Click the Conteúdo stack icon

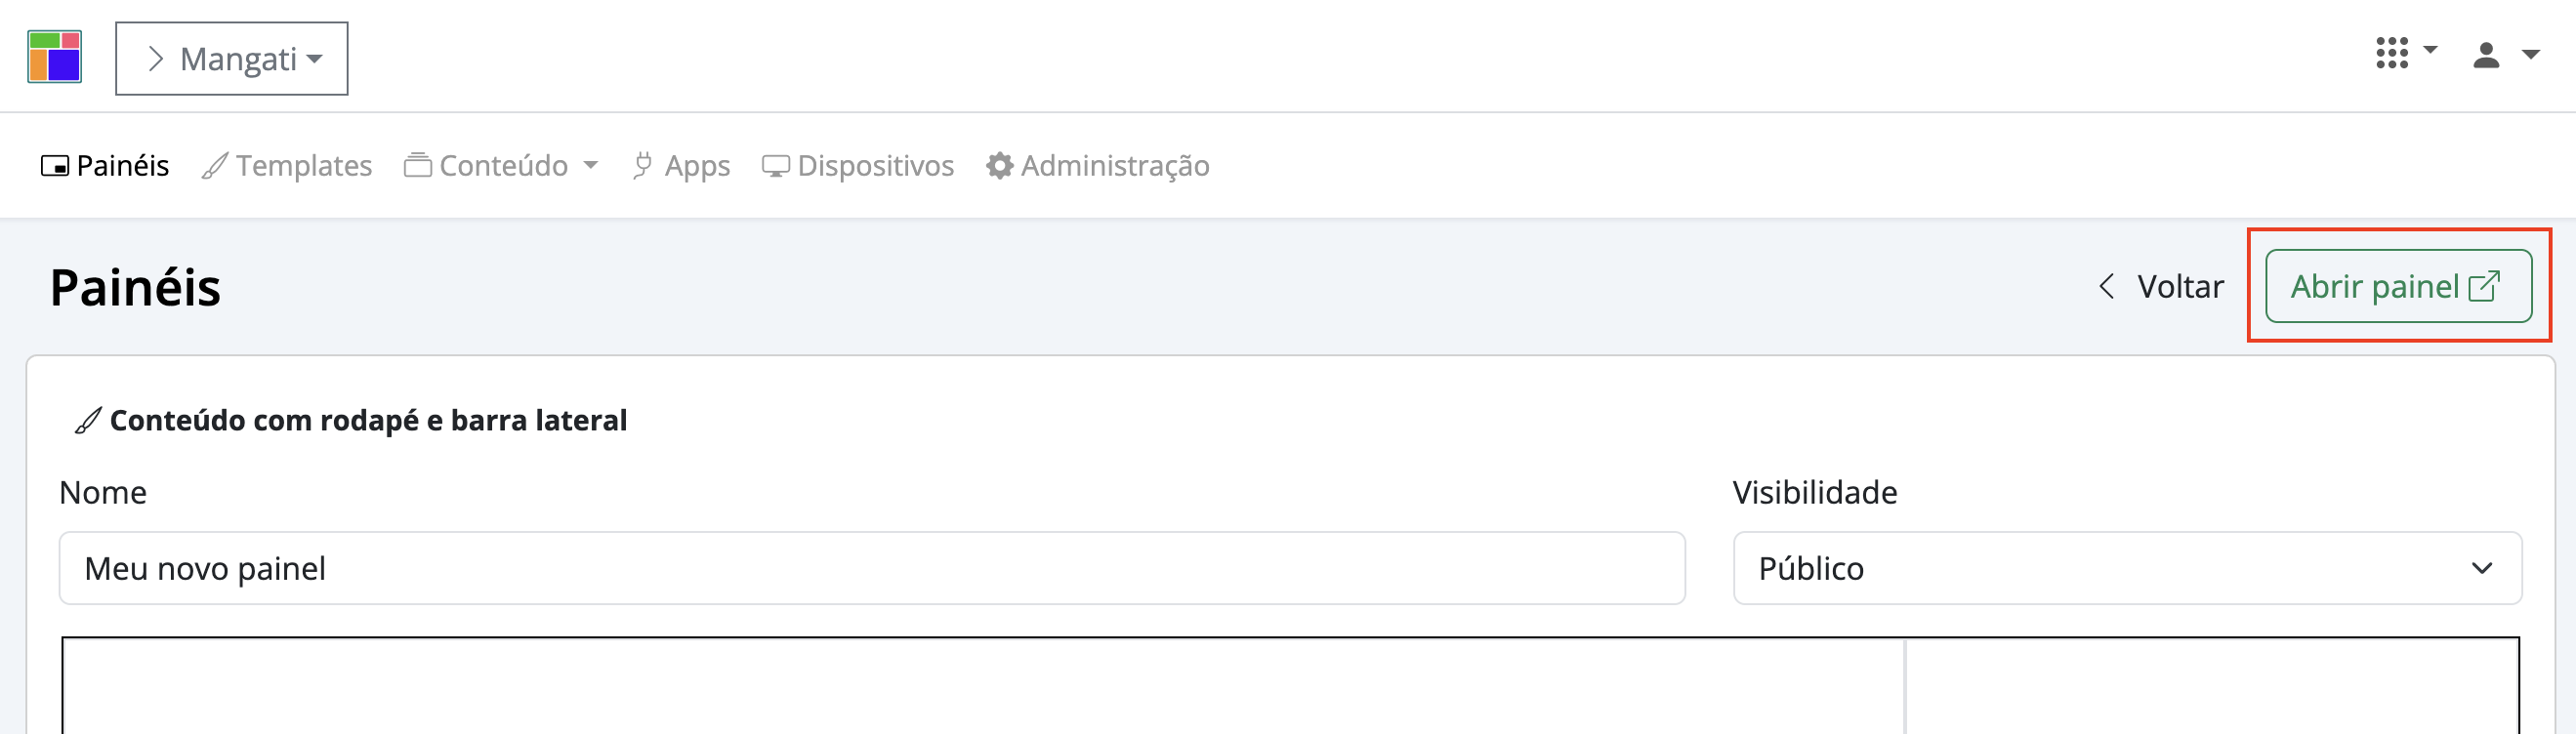(418, 165)
